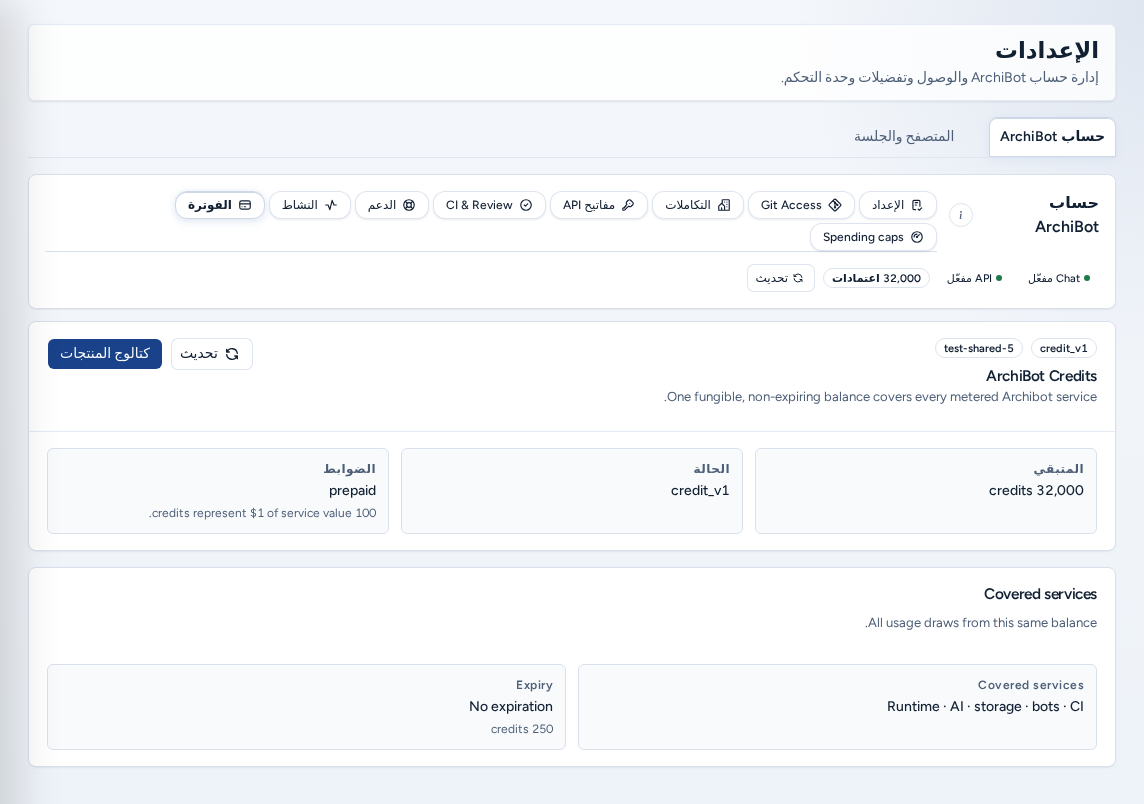1144x804 pixels.
Task: Click the ArchiBot Credits heading
Action: (1041, 376)
